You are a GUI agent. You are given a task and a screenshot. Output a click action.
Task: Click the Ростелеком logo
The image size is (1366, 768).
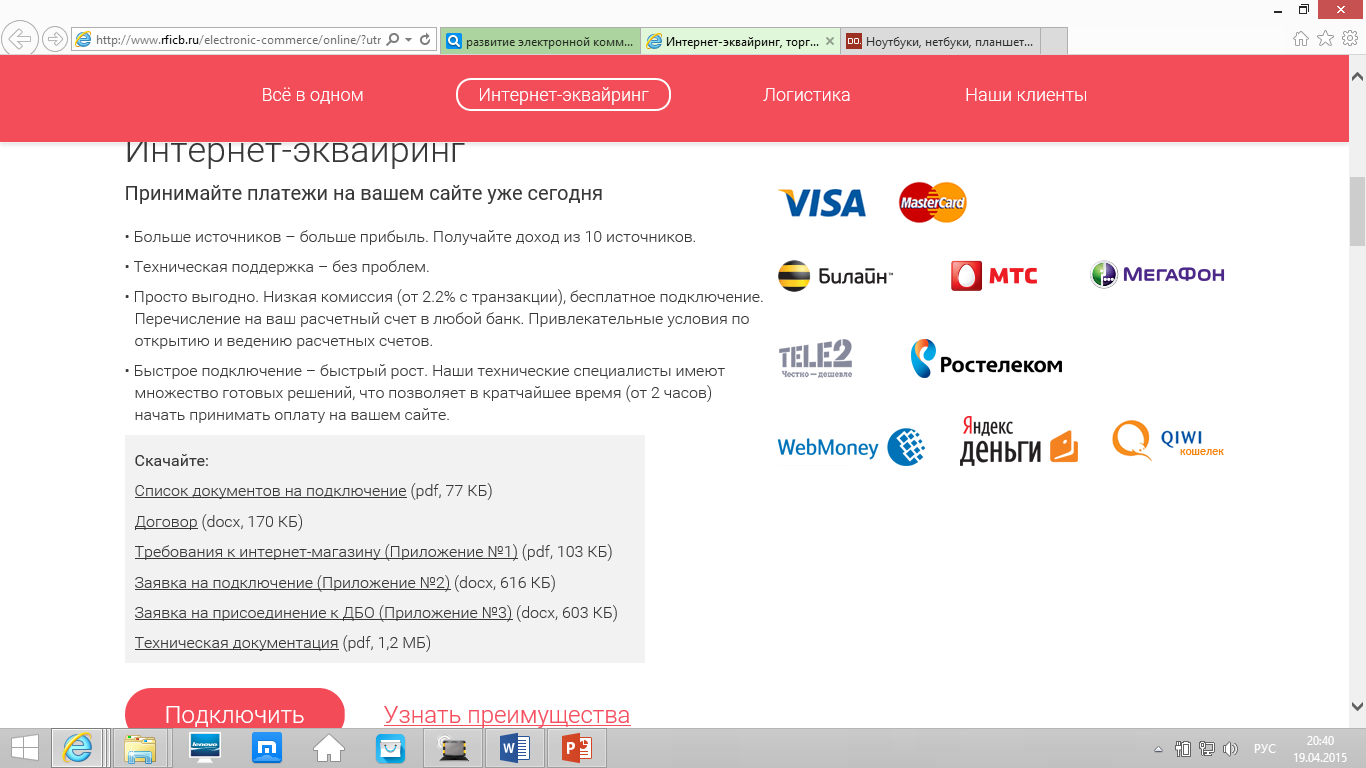(986, 359)
